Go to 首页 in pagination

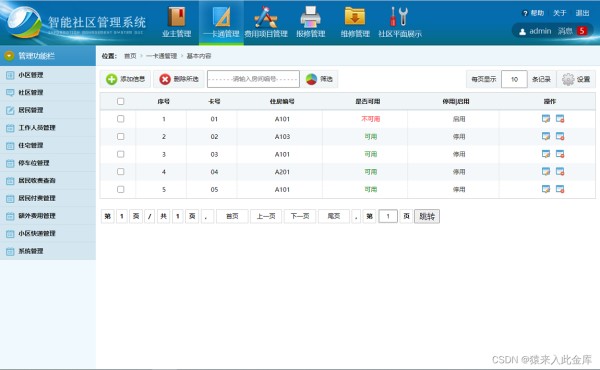[232, 216]
